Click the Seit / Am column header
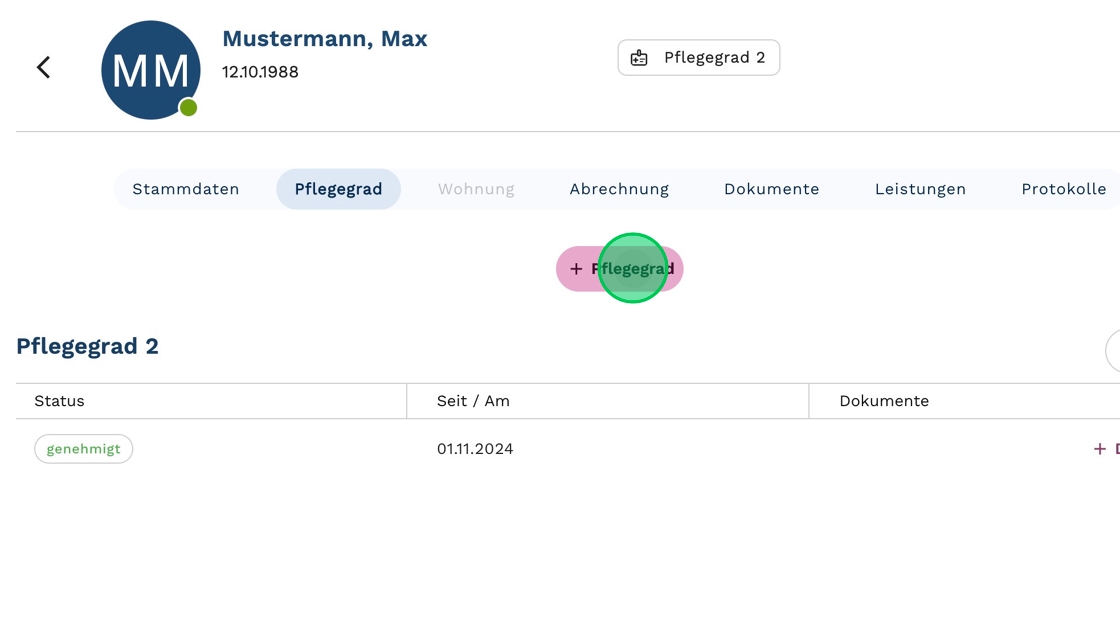 point(473,401)
